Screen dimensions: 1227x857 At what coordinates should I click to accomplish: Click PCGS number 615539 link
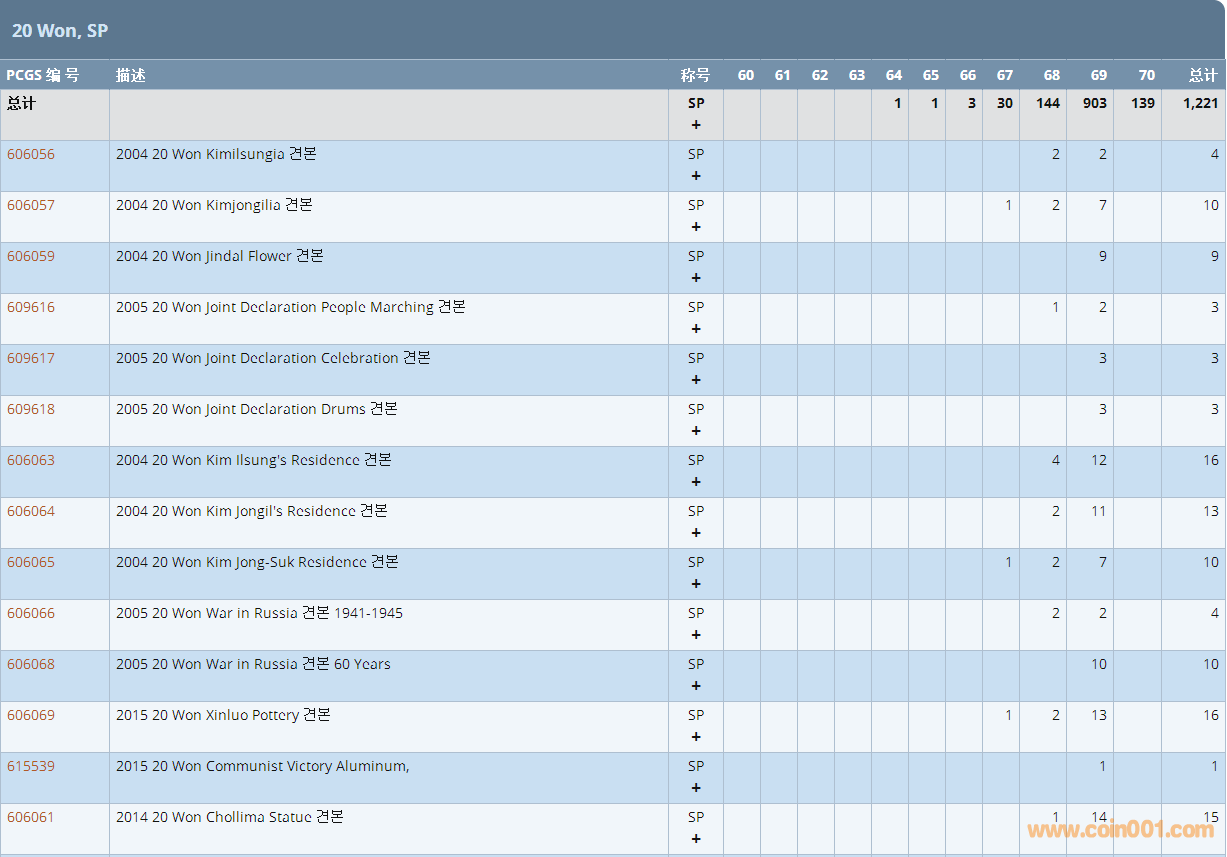[x=31, y=766]
